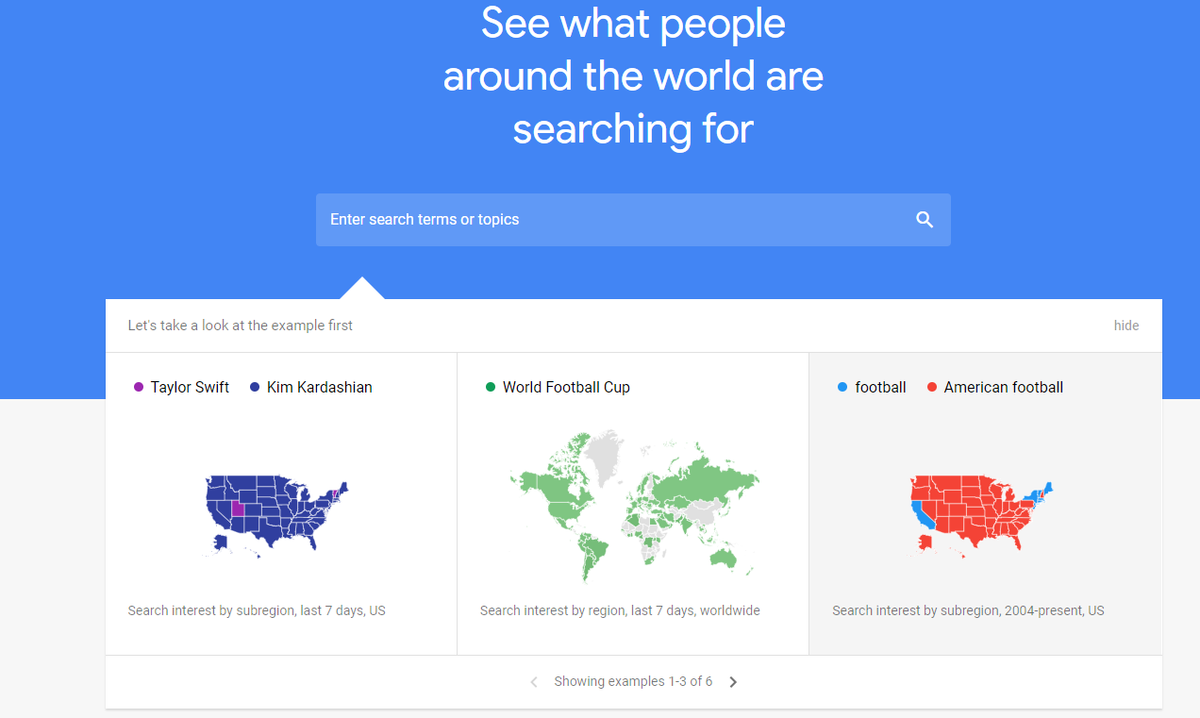1200x718 pixels.
Task: Select the Kim Kardashian term label
Action: tap(319, 388)
